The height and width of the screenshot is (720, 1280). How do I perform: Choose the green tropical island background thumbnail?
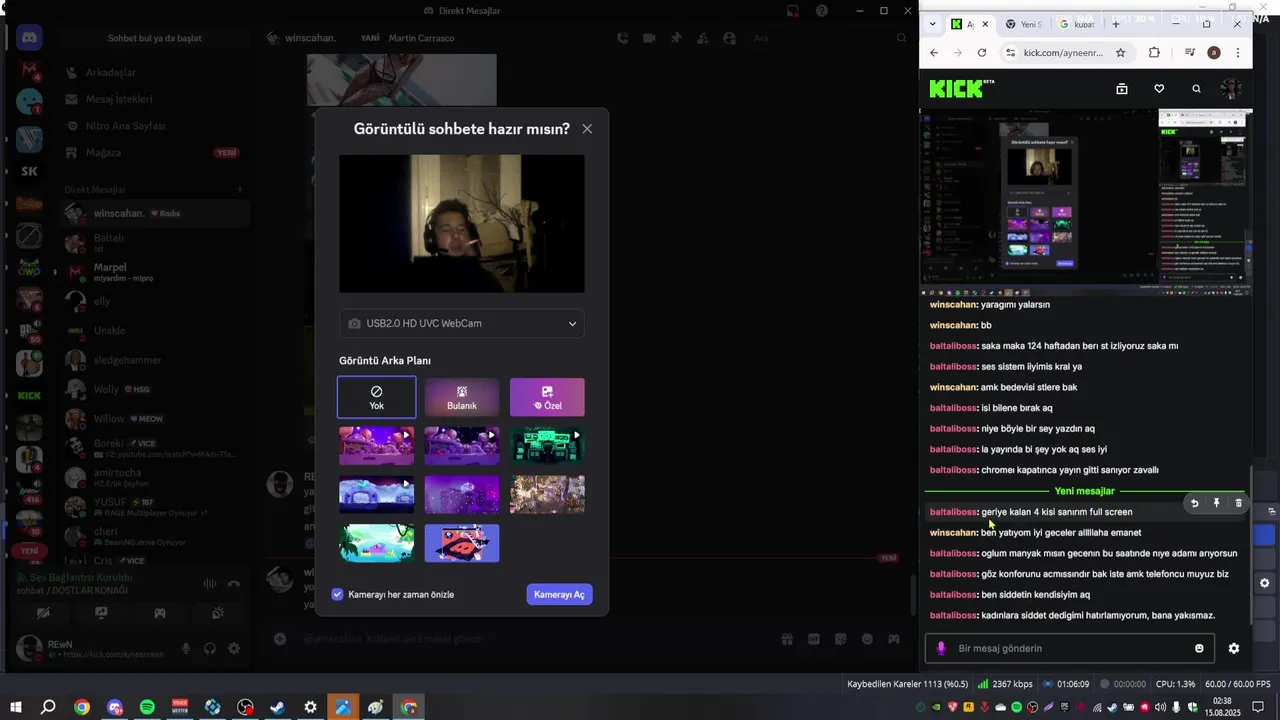pos(377,543)
